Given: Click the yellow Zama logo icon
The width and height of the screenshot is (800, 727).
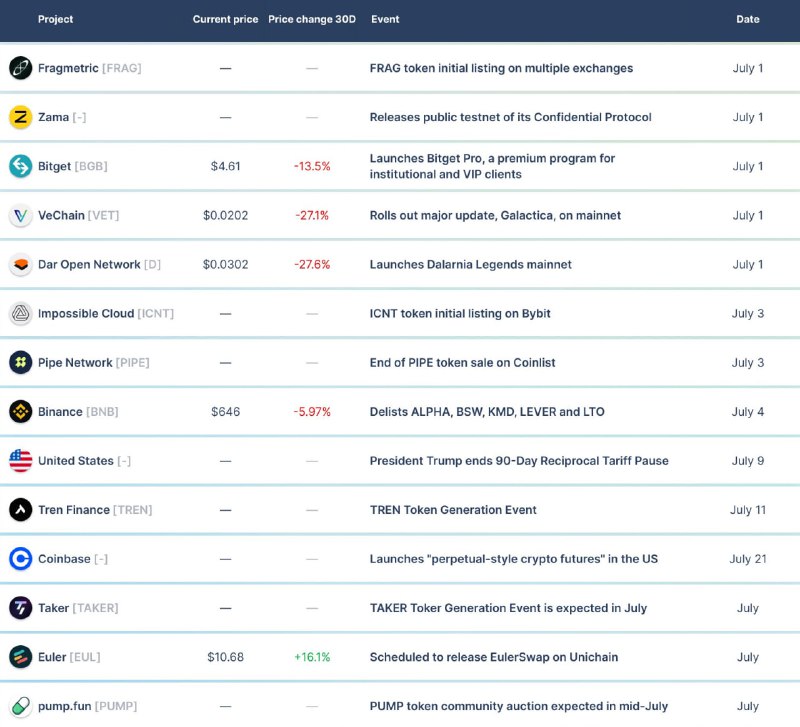Looking at the screenshot, I should coord(20,117).
